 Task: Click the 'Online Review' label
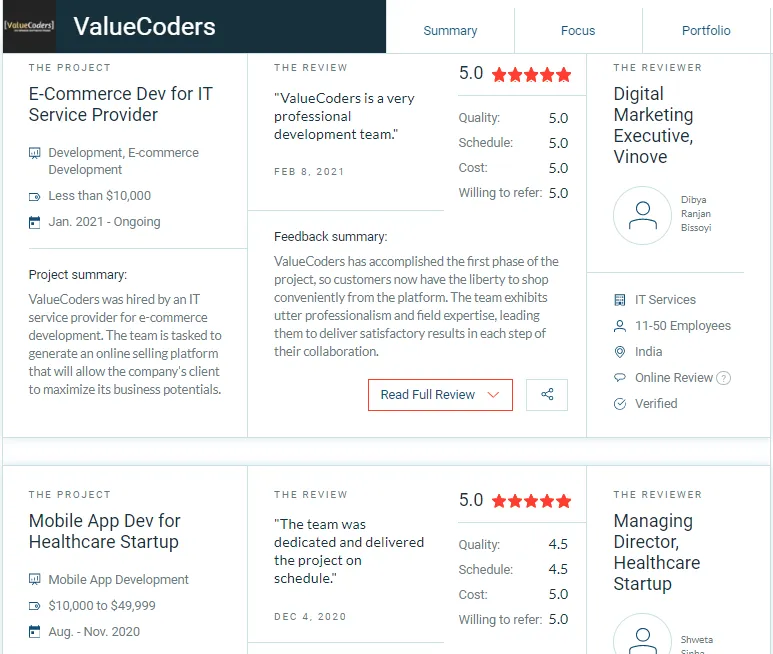(x=674, y=378)
